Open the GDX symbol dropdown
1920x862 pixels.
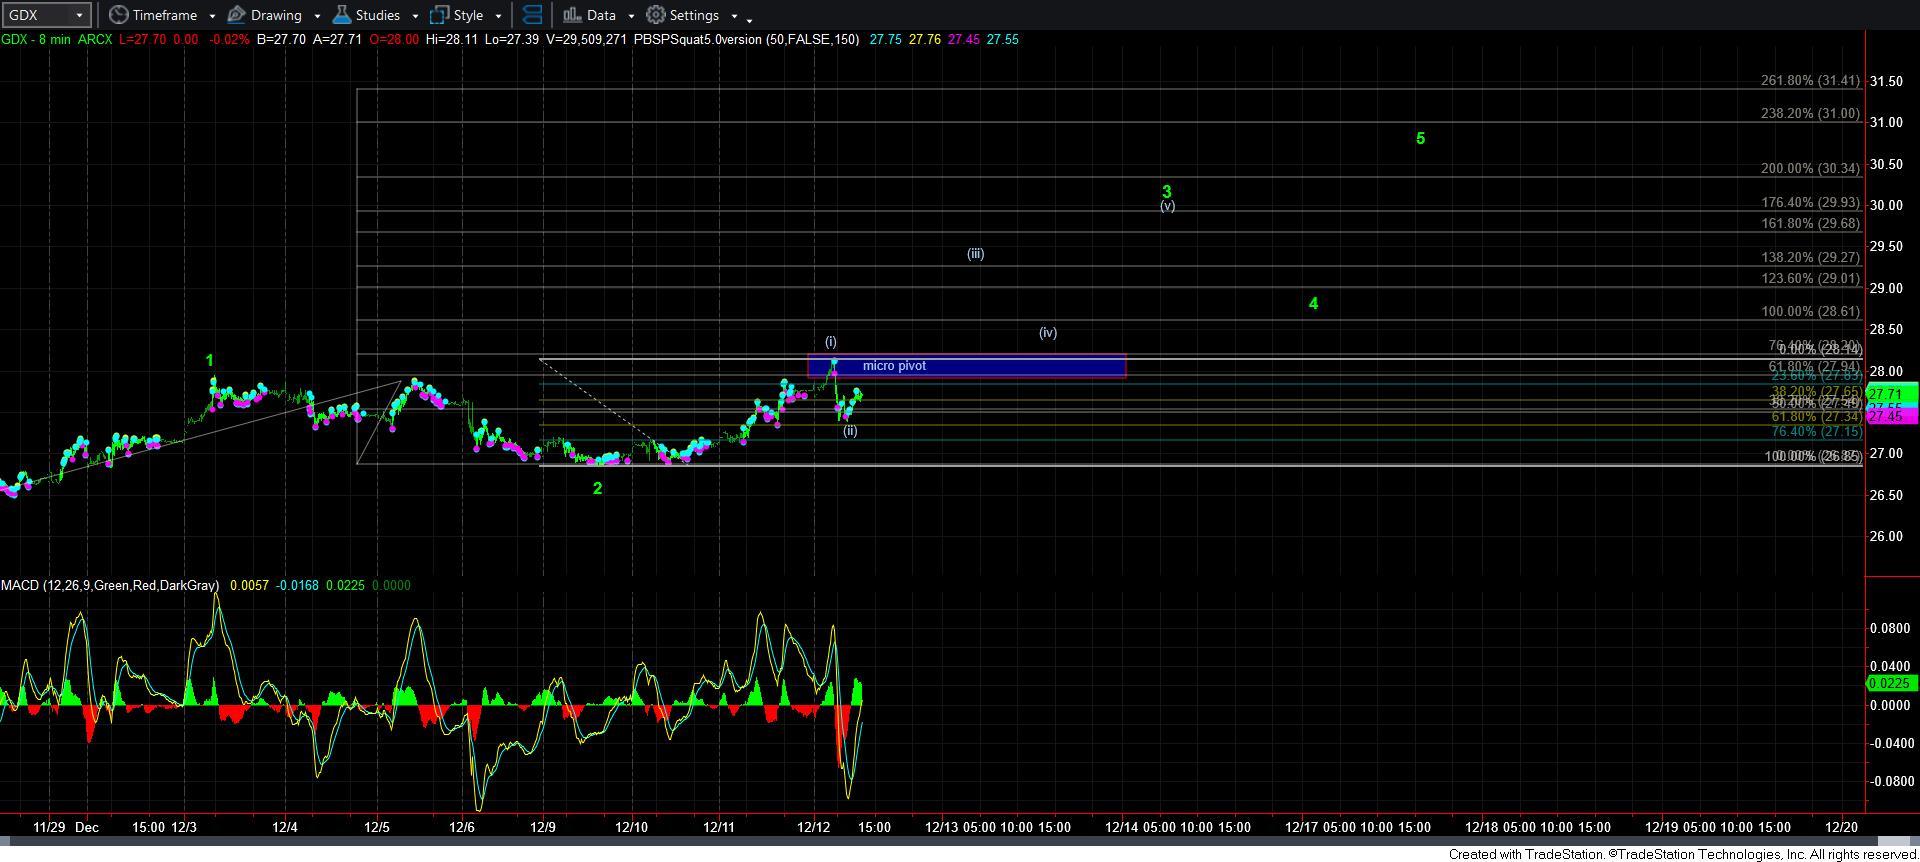point(79,15)
